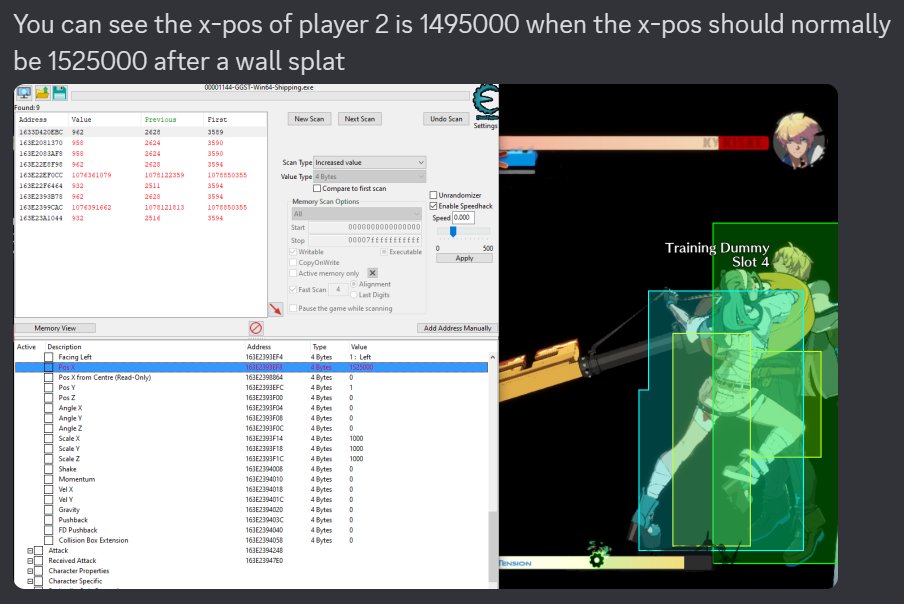904x604 pixels.
Task: Toggle the Active memory only checkbox
Action: [293, 273]
